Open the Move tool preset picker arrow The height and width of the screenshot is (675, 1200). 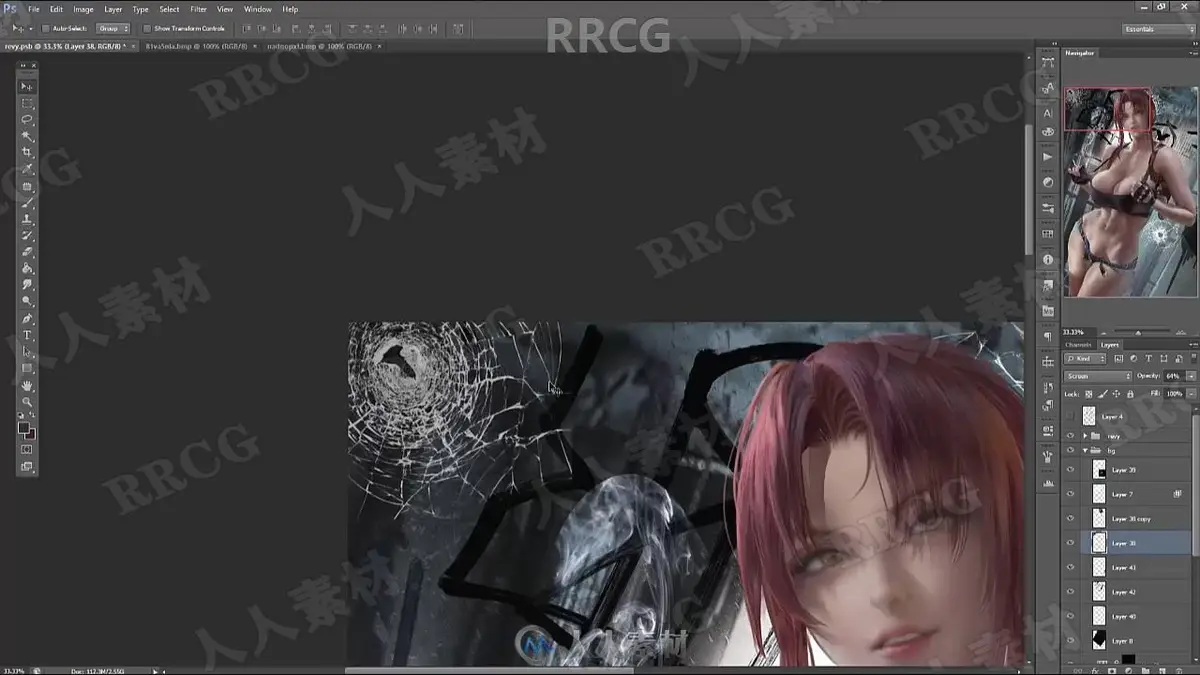[x=32, y=28]
